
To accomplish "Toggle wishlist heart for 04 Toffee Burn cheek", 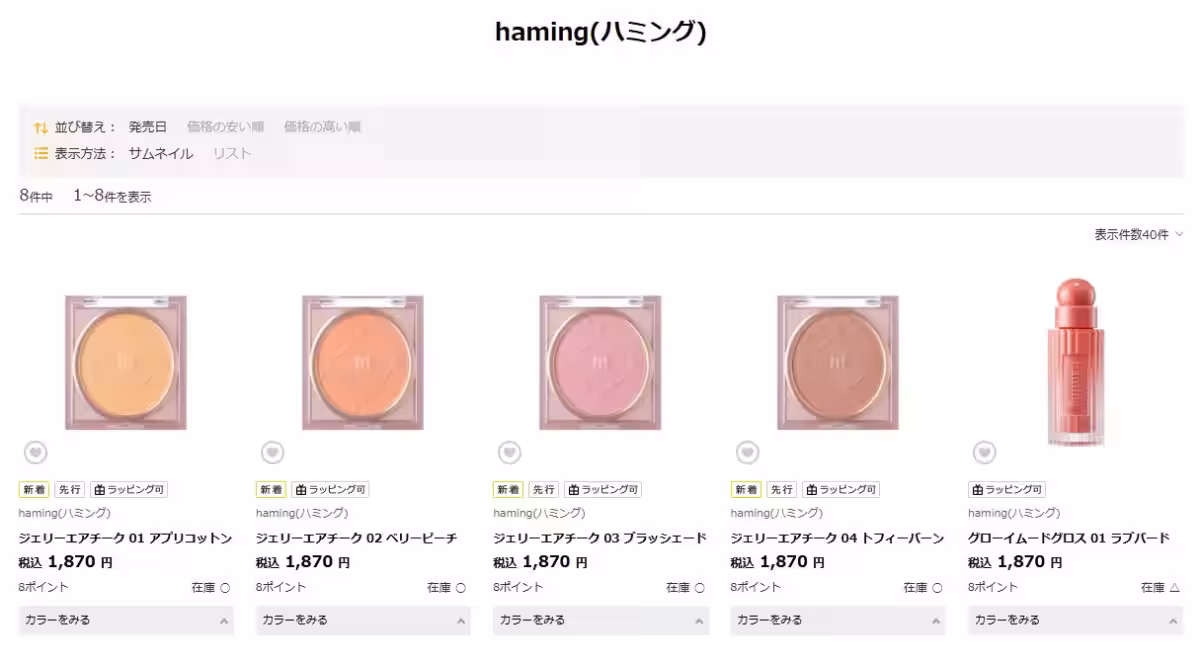I will coord(747,453).
